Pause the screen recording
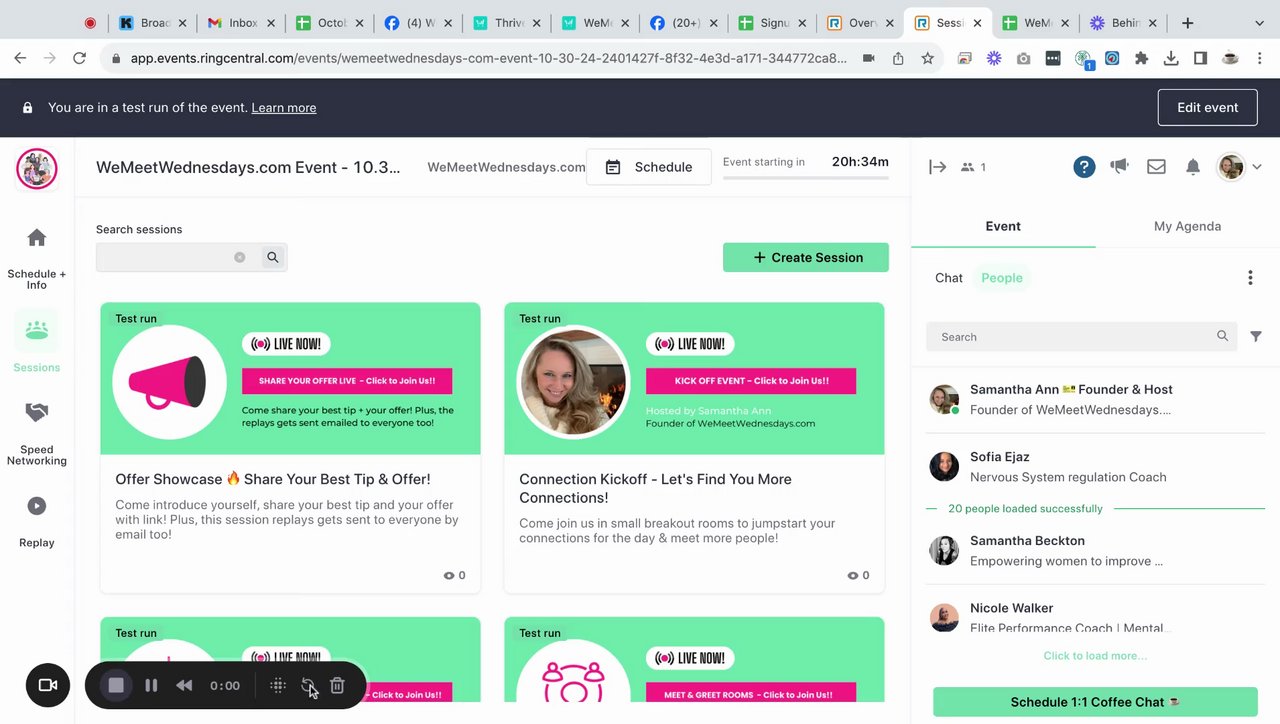Image resolution: width=1280 pixels, height=724 pixels. (151, 685)
